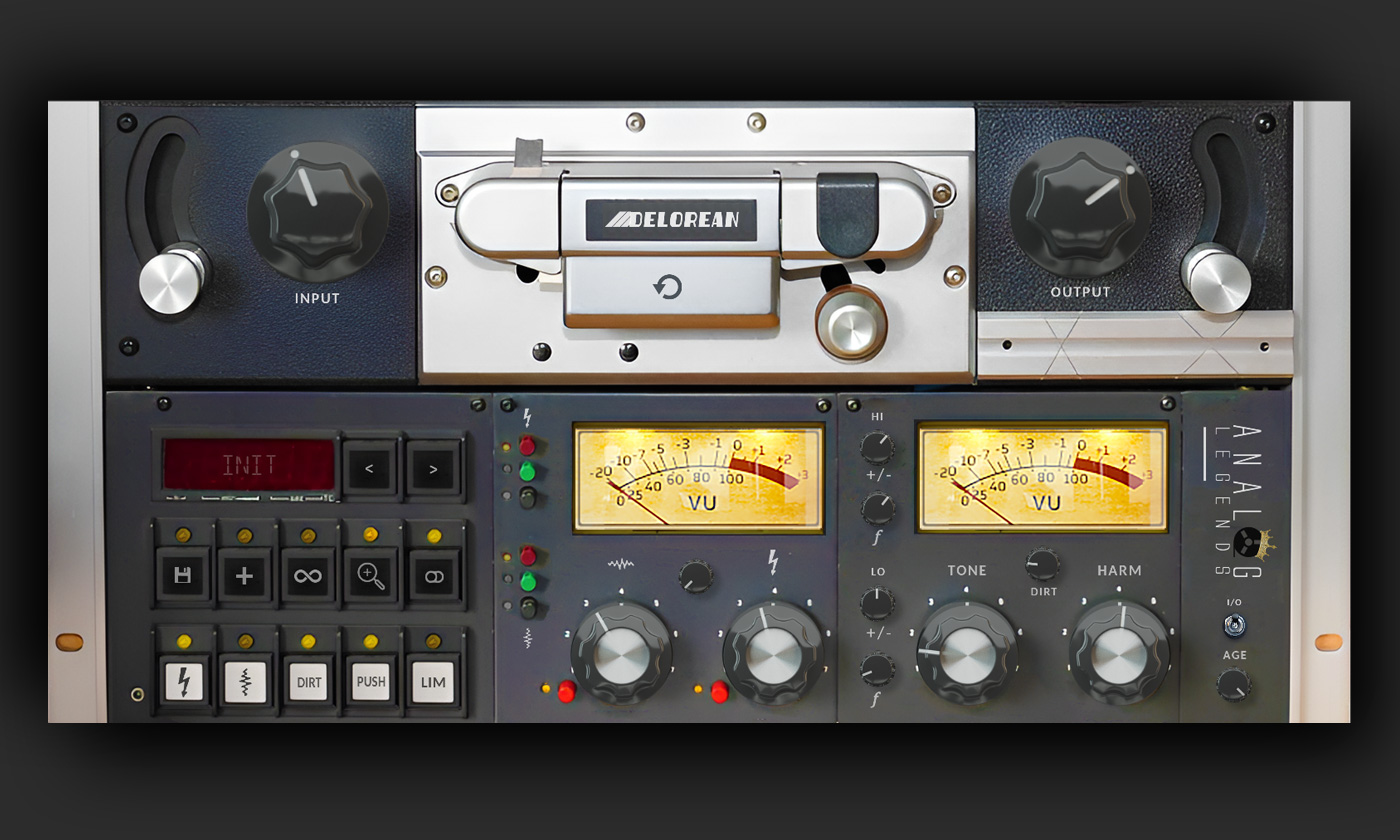Click the red button beside the noise knob
Screen dimensions: 1400x840
pos(566,691)
